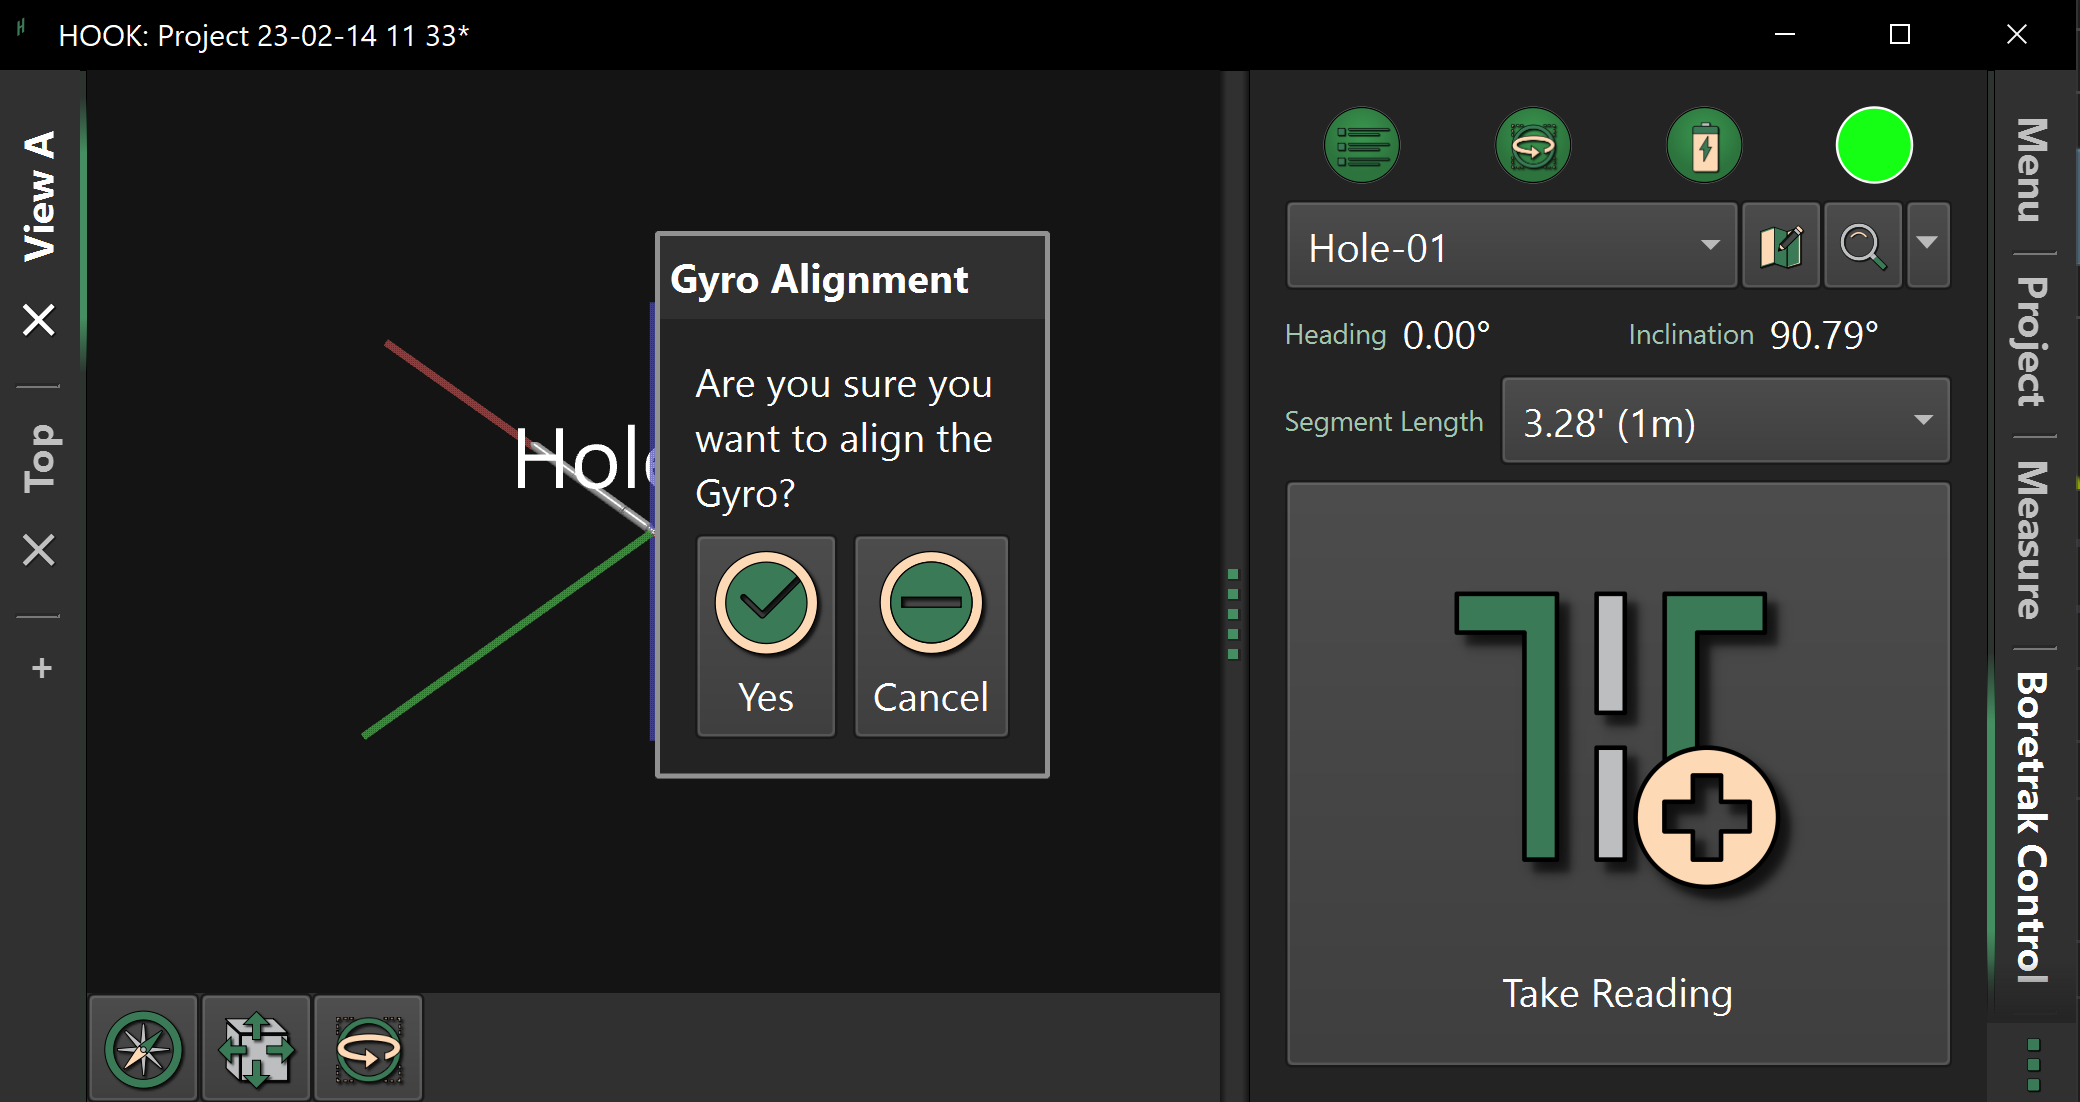Click the rotate view icon in bottom toolbar
Image resolution: width=2080 pixels, height=1102 pixels.
[x=368, y=1049]
